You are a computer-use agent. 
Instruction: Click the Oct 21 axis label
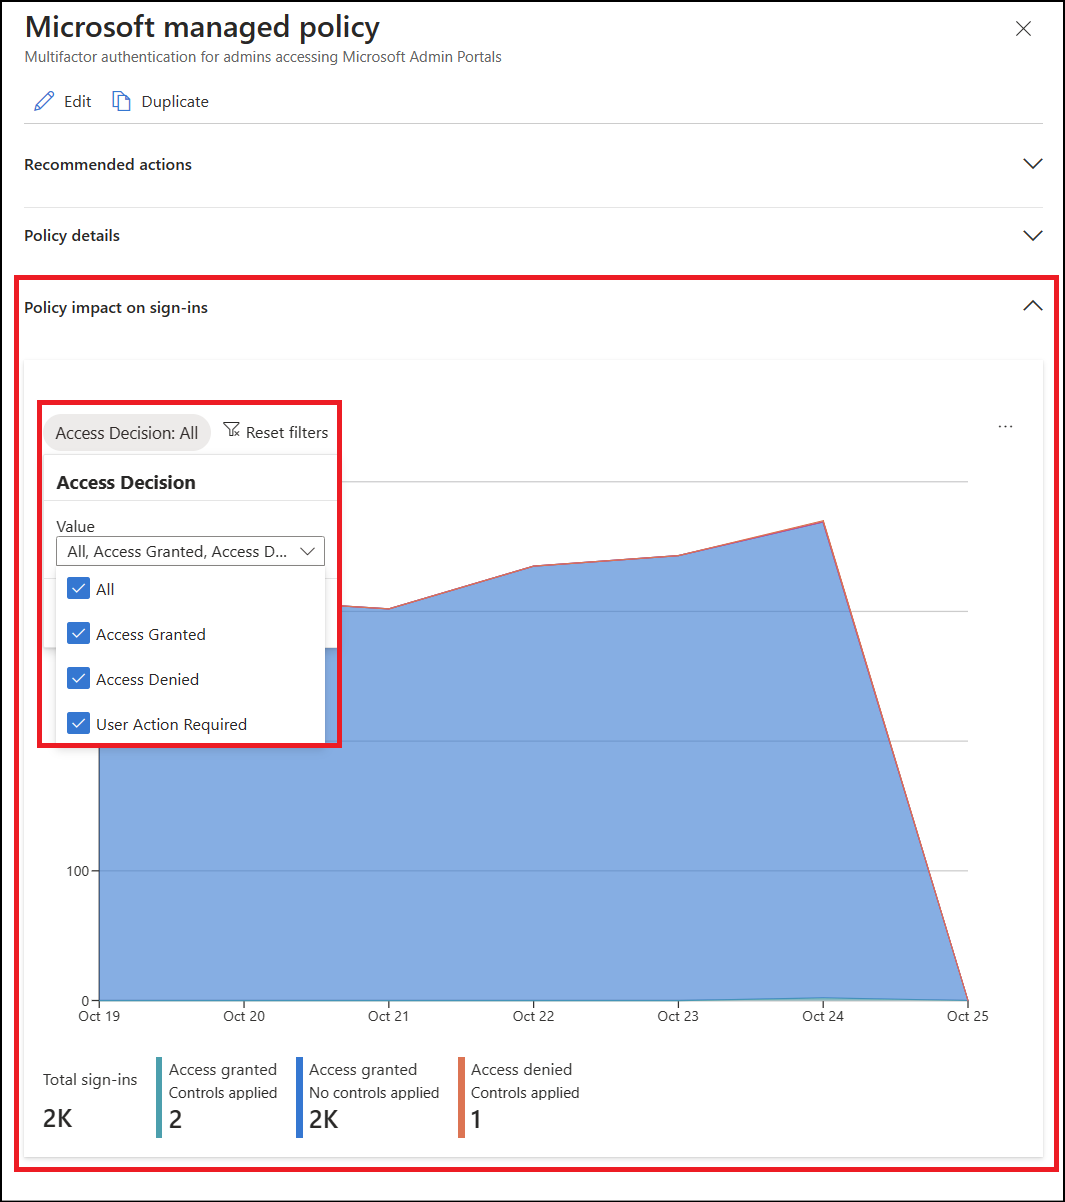point(388,1016)
